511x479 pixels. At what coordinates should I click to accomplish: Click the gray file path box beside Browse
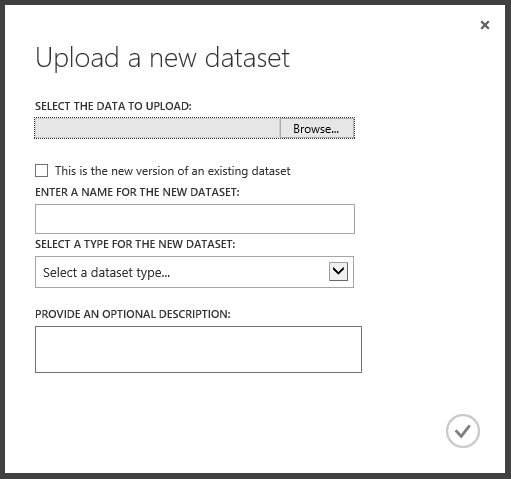(157, 128)
